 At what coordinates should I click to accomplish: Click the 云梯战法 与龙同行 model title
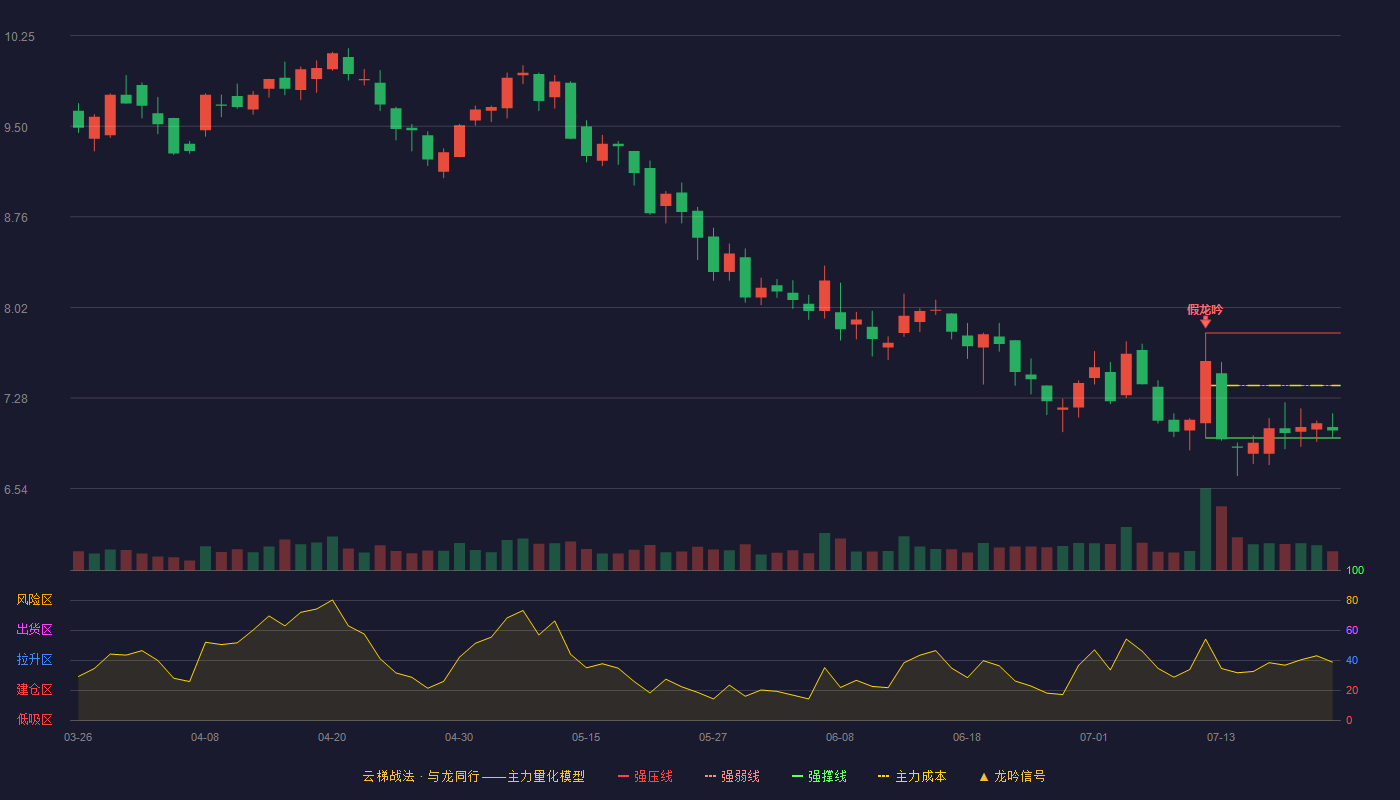pyautogui.click(x=473, y=777)
